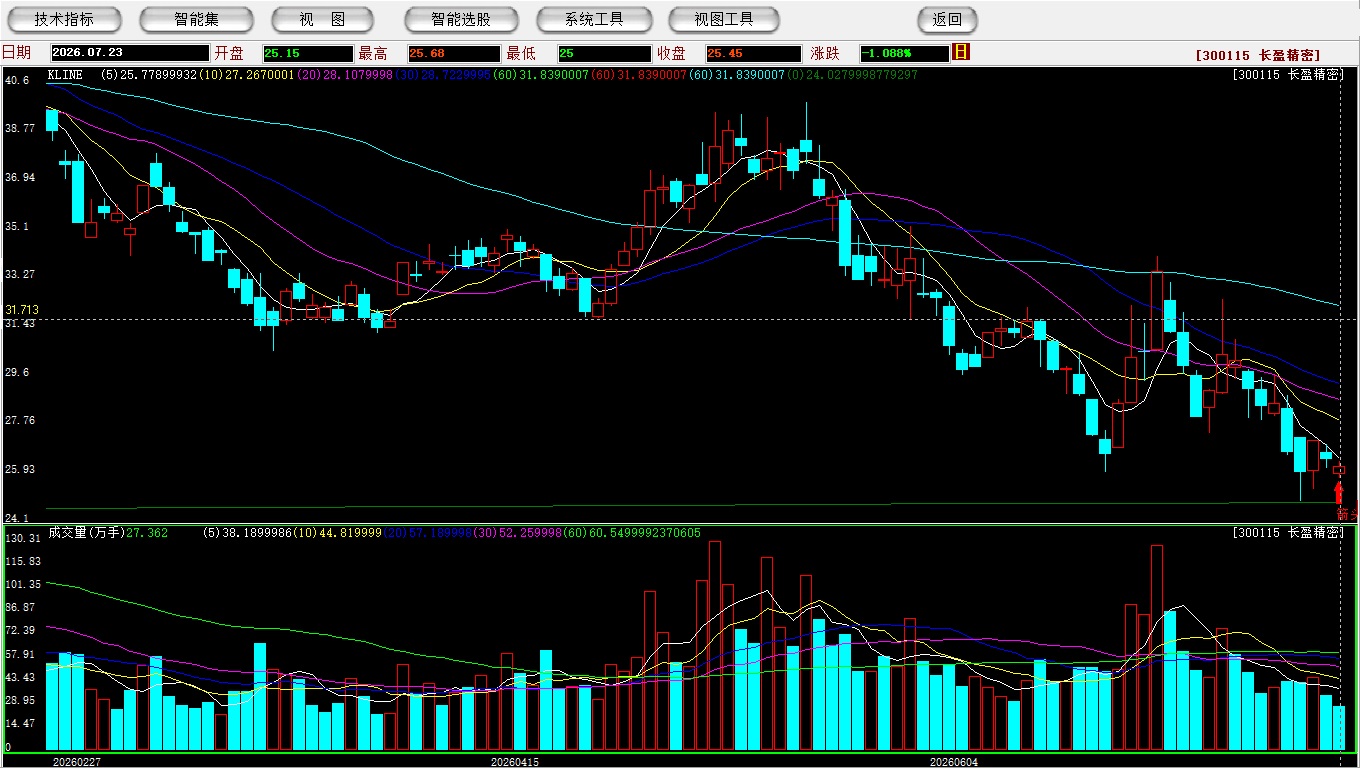Click the red arrow marker at latest candle

pyautogui.click(x=1339, y=492)
